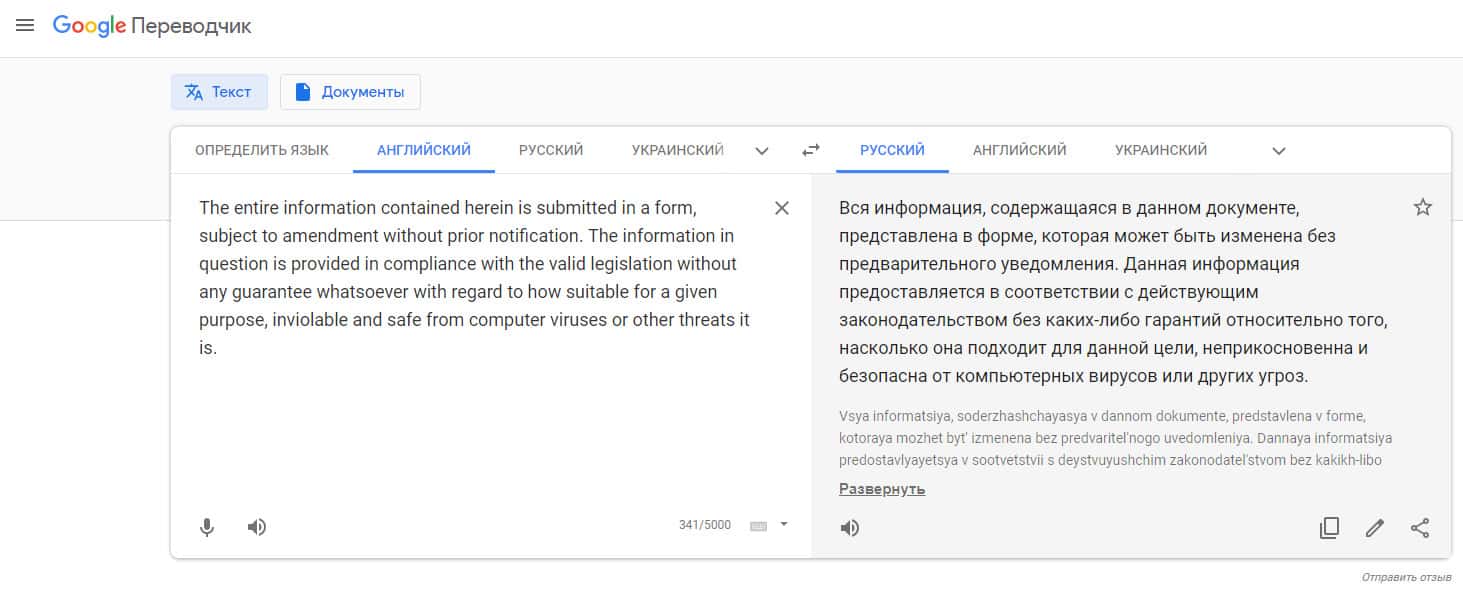Clear the source text
Viewport: 1463px width, 598px height.
782,208
